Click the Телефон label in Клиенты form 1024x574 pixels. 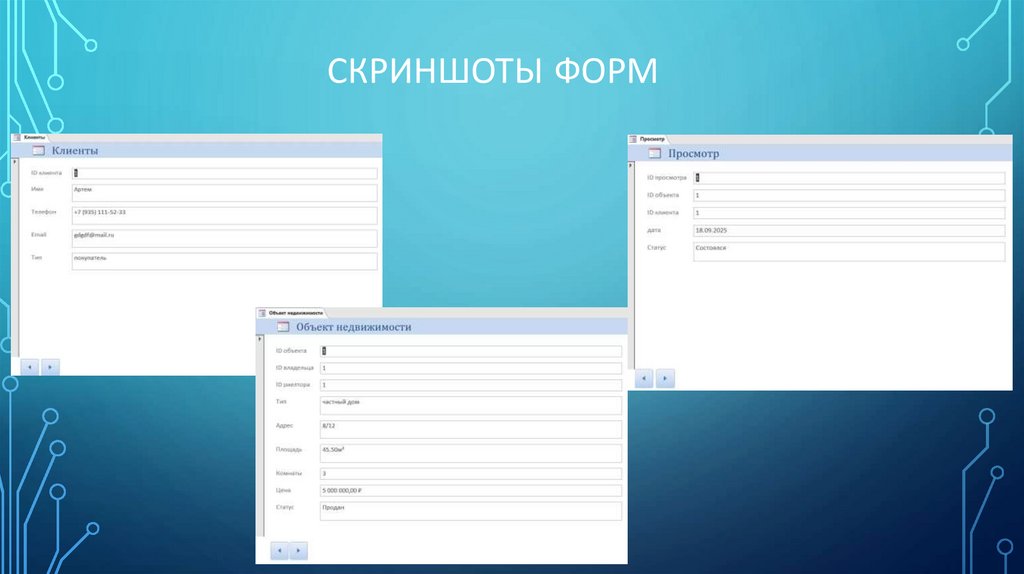click(x=44, y=212)
